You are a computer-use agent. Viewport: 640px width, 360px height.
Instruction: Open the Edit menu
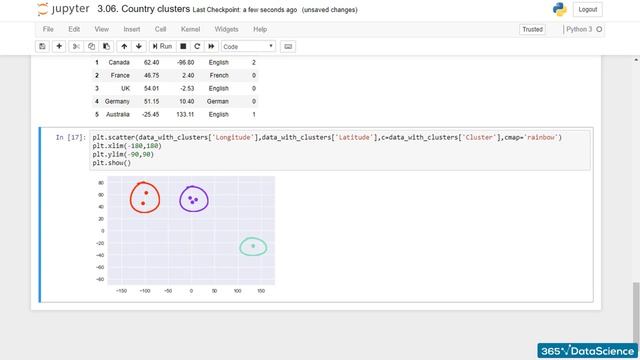tap(74, 29)
